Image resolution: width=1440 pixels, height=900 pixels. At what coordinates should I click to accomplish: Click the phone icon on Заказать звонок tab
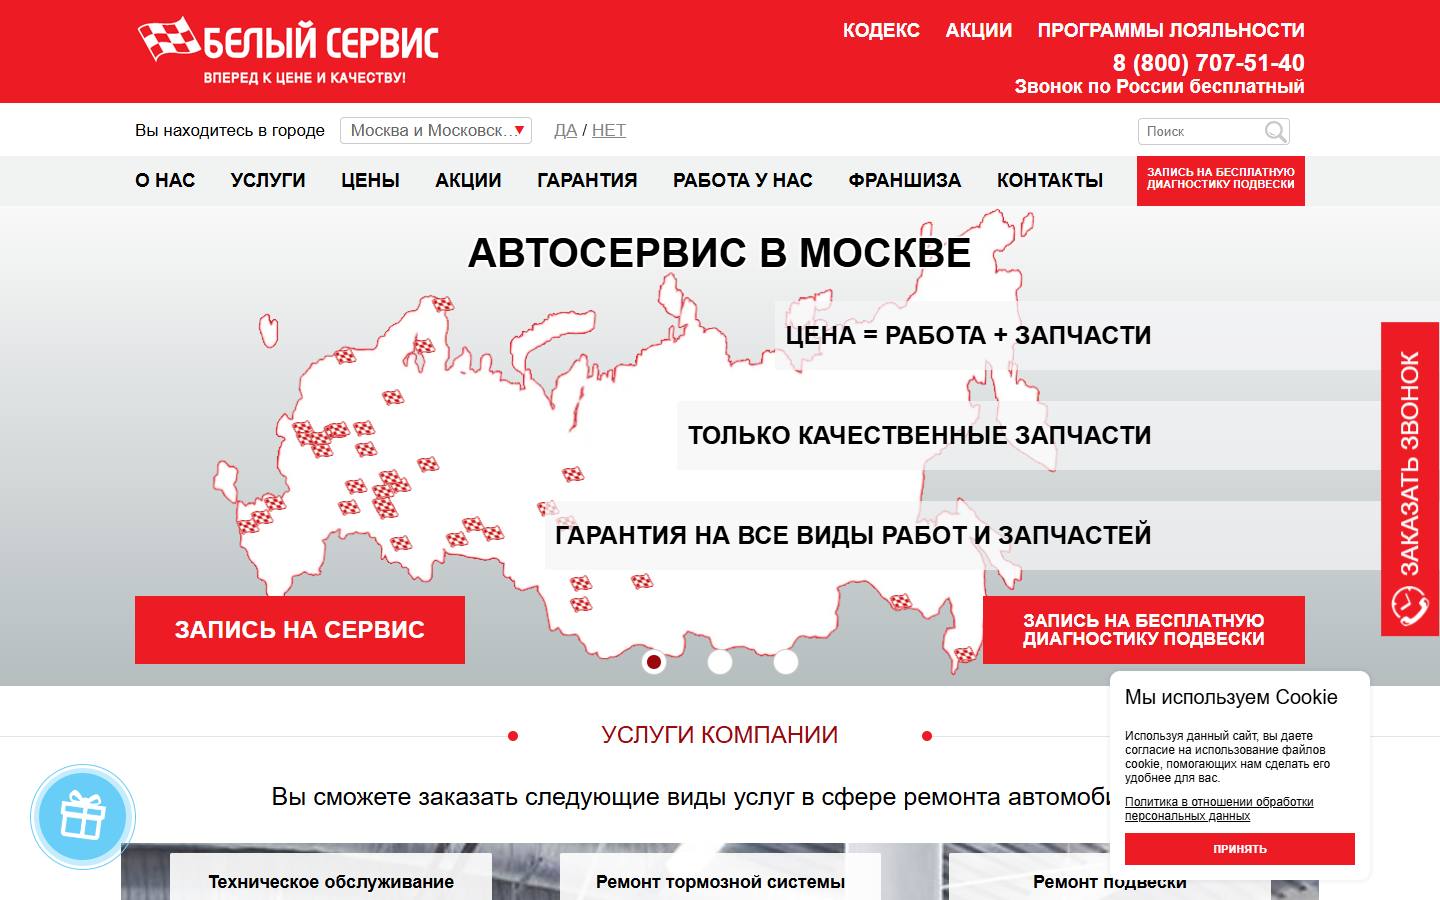coord(1410,606)
